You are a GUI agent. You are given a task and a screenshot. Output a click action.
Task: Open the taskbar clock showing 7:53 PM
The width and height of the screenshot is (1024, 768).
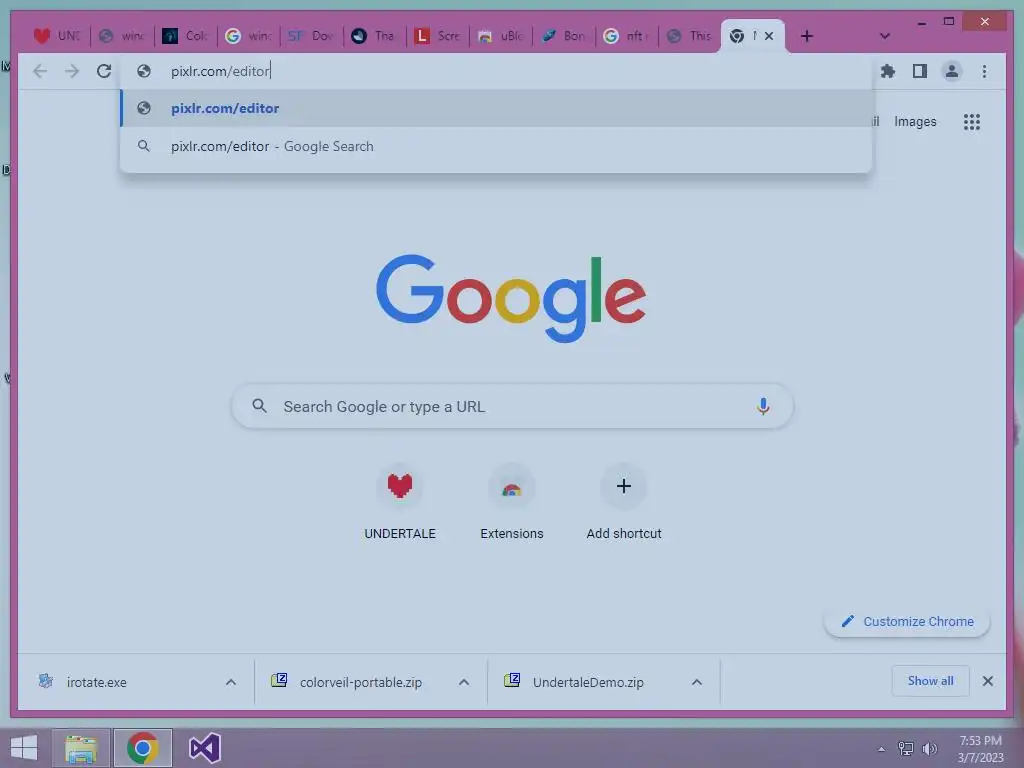(x=980, y=749)
